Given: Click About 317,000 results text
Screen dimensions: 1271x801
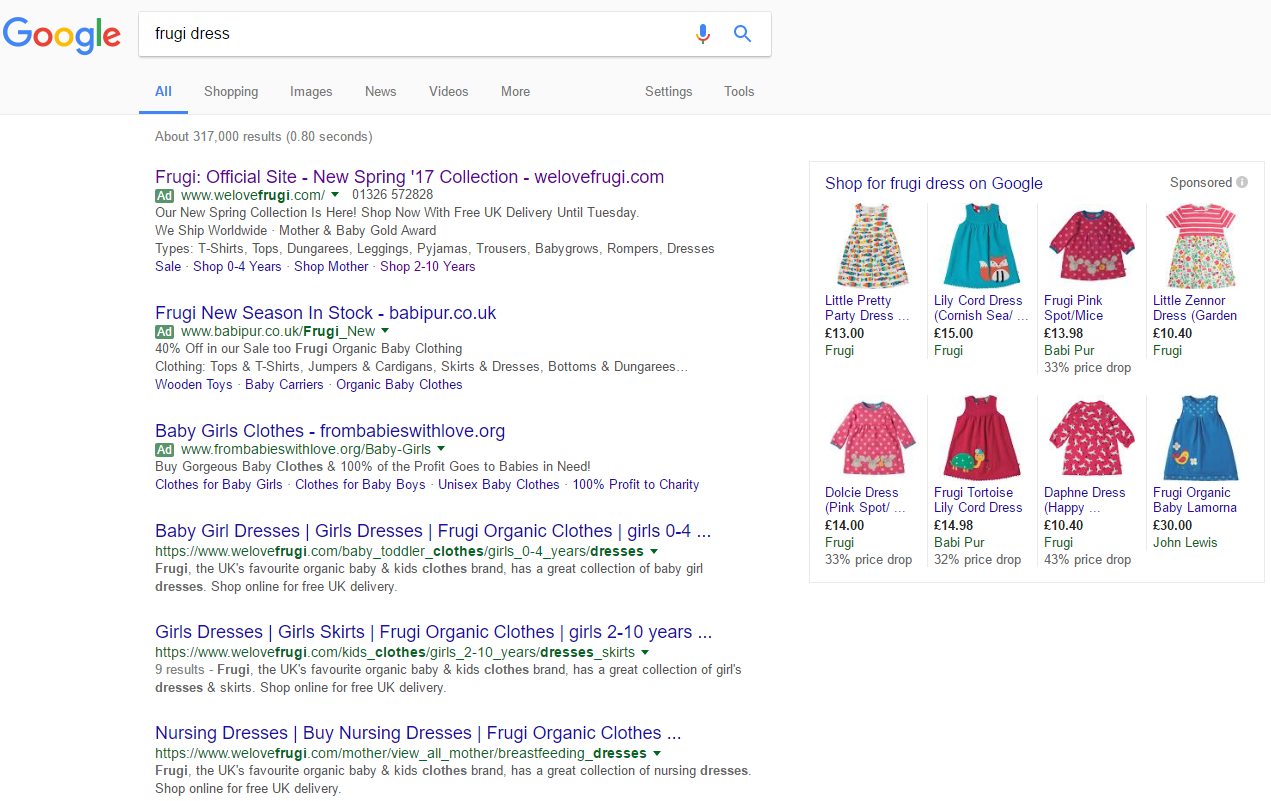Looking at the screenshot, I should click(264, 137).
